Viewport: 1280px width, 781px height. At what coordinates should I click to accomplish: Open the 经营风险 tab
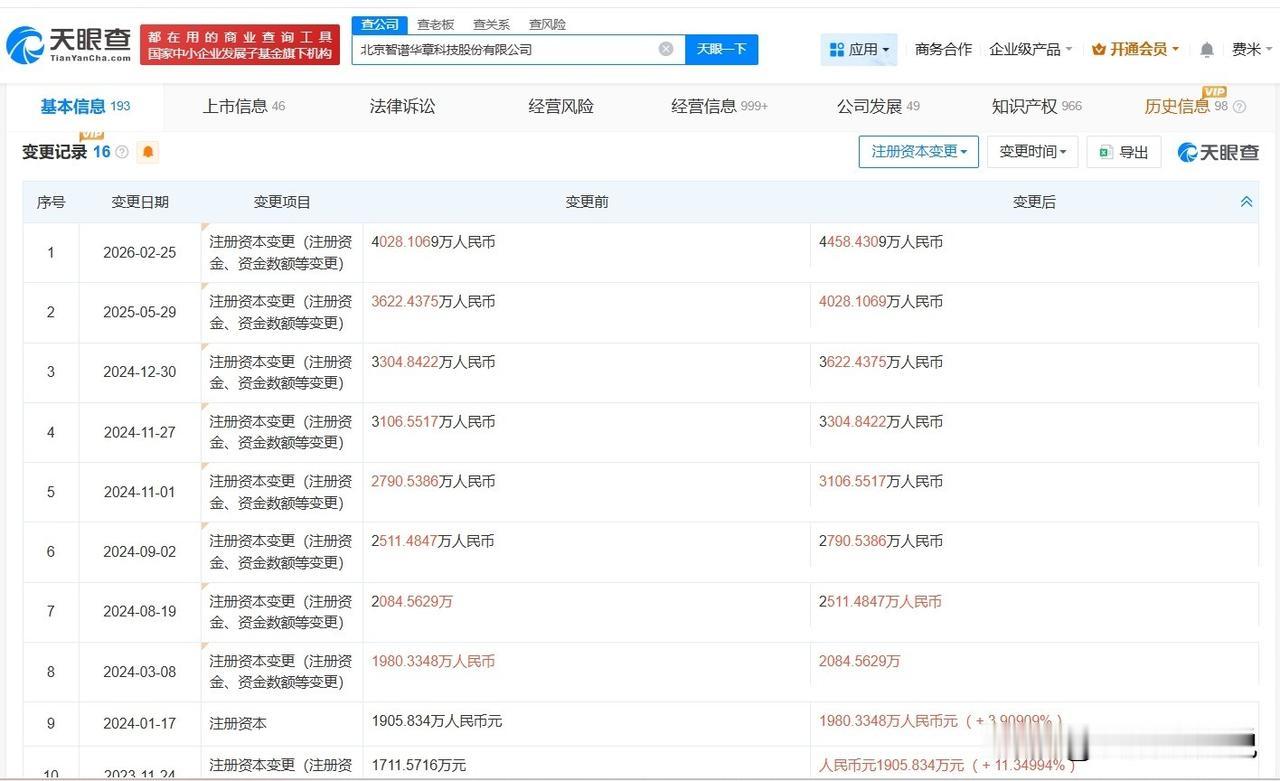pos(561,106)
